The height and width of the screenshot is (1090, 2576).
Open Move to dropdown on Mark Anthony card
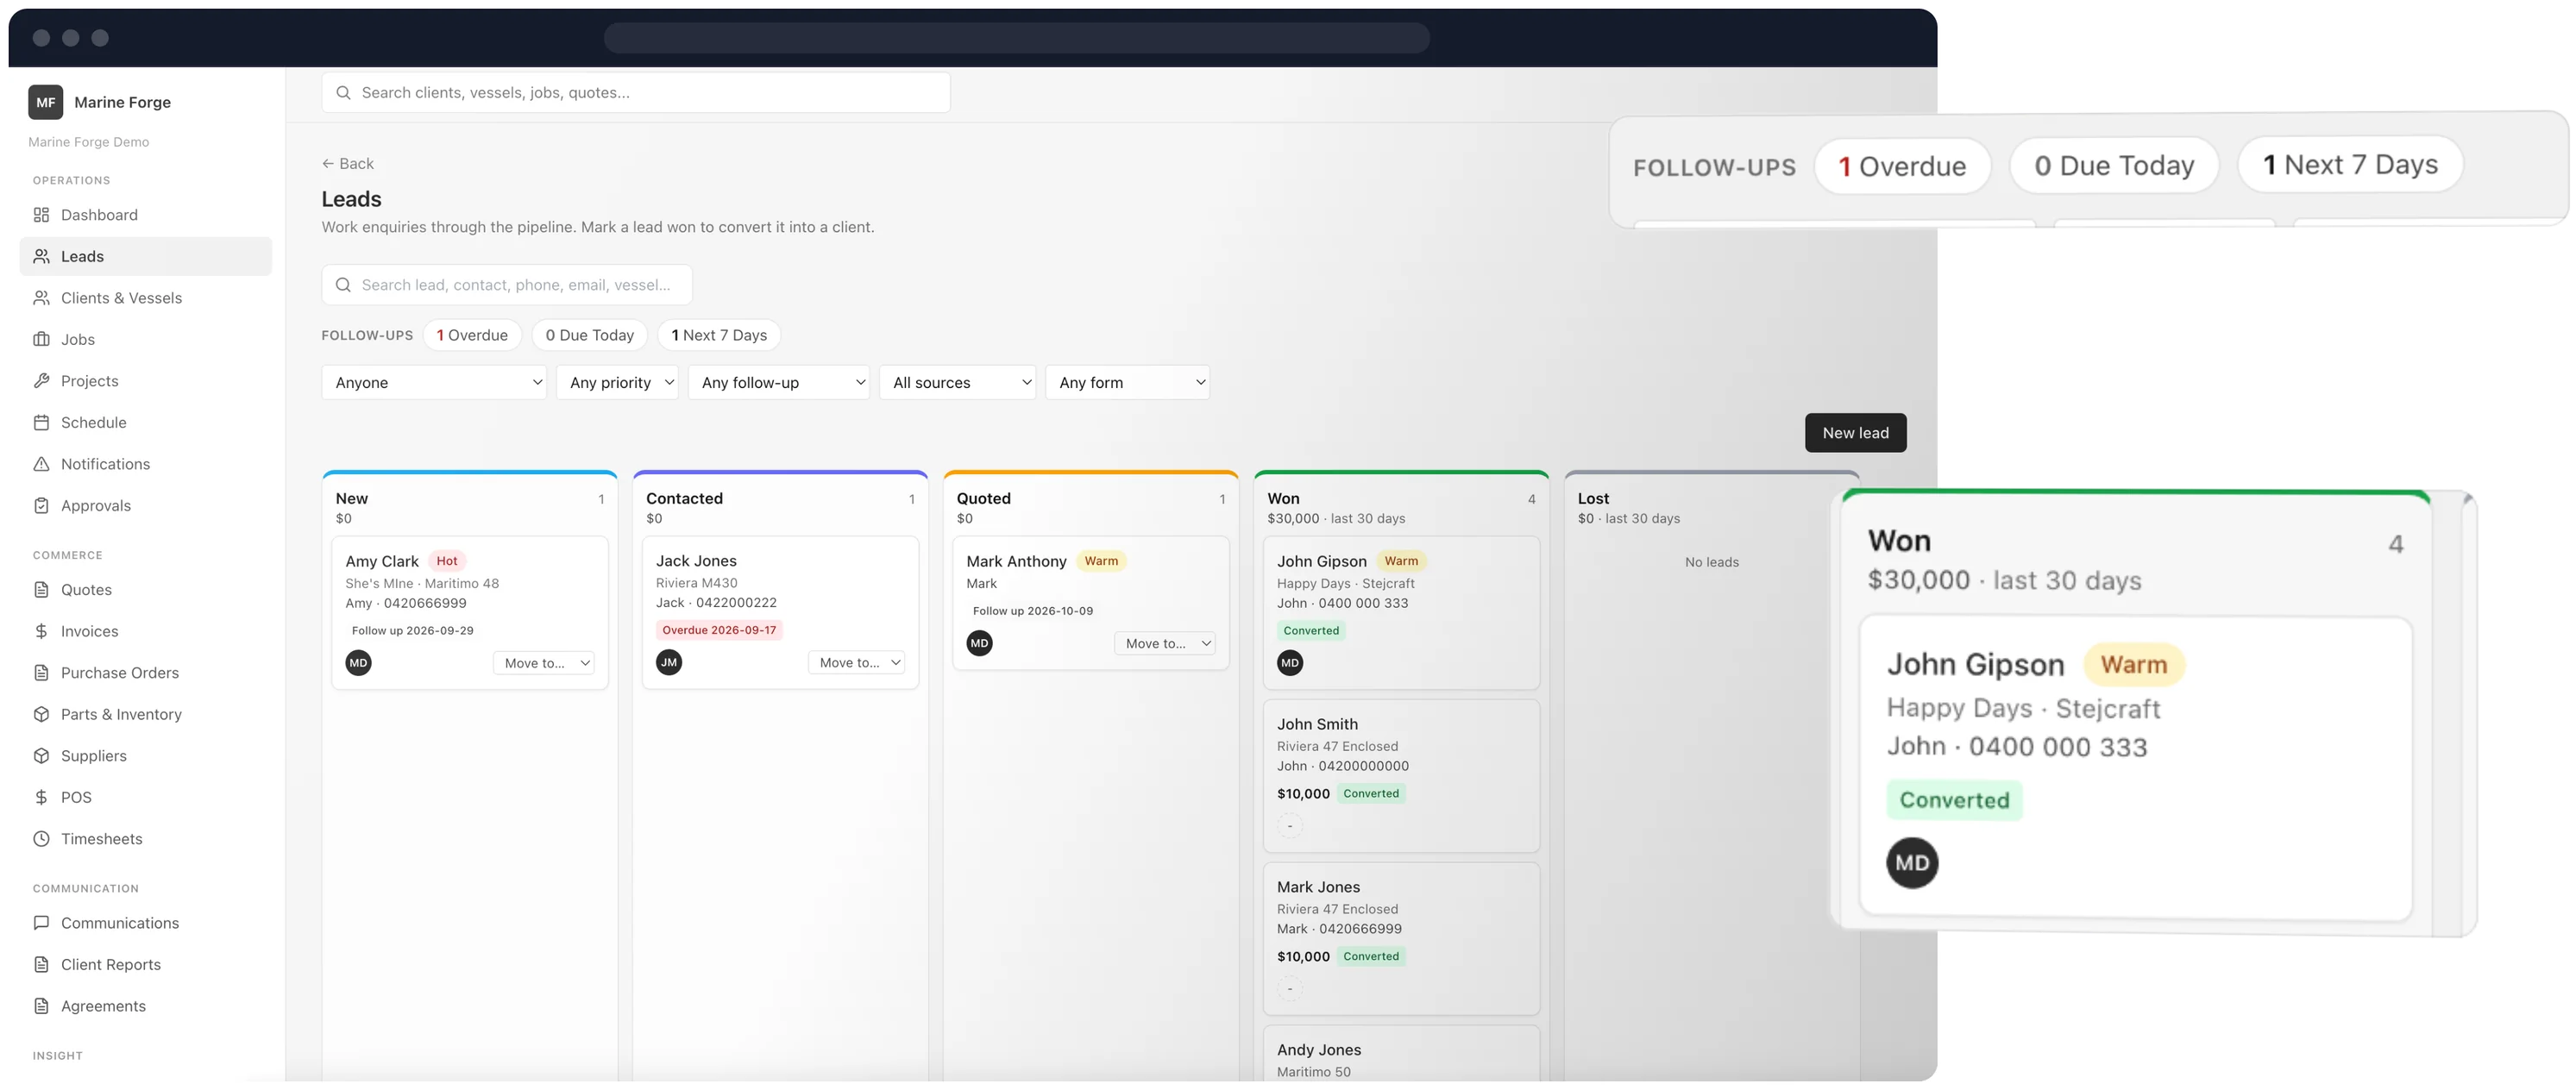pyautogui.click(x=1165, y=643)
